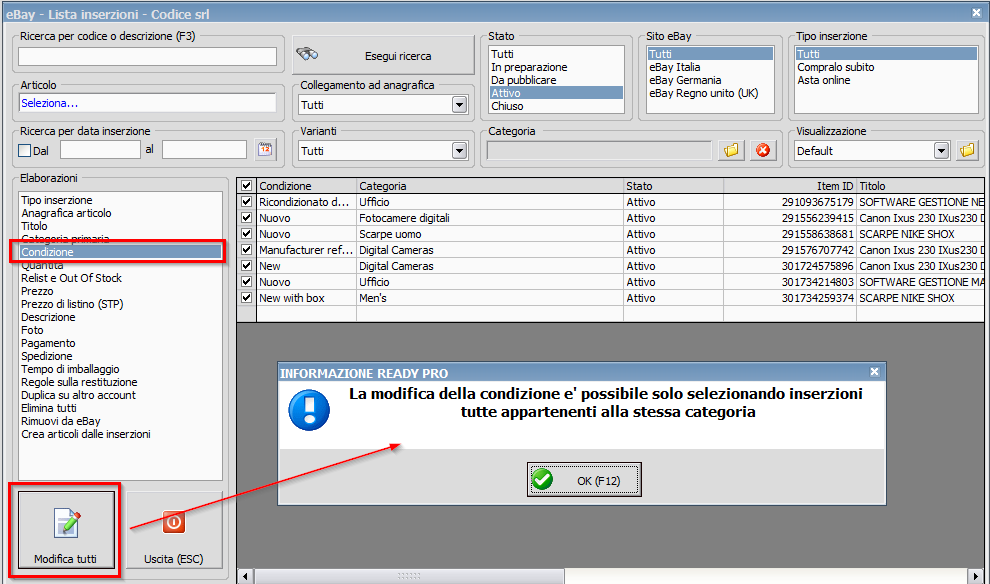This screenshot has height=584, width=990.
Task: Uncheck the New with box row checkbox
Action: tap(246, 297)
